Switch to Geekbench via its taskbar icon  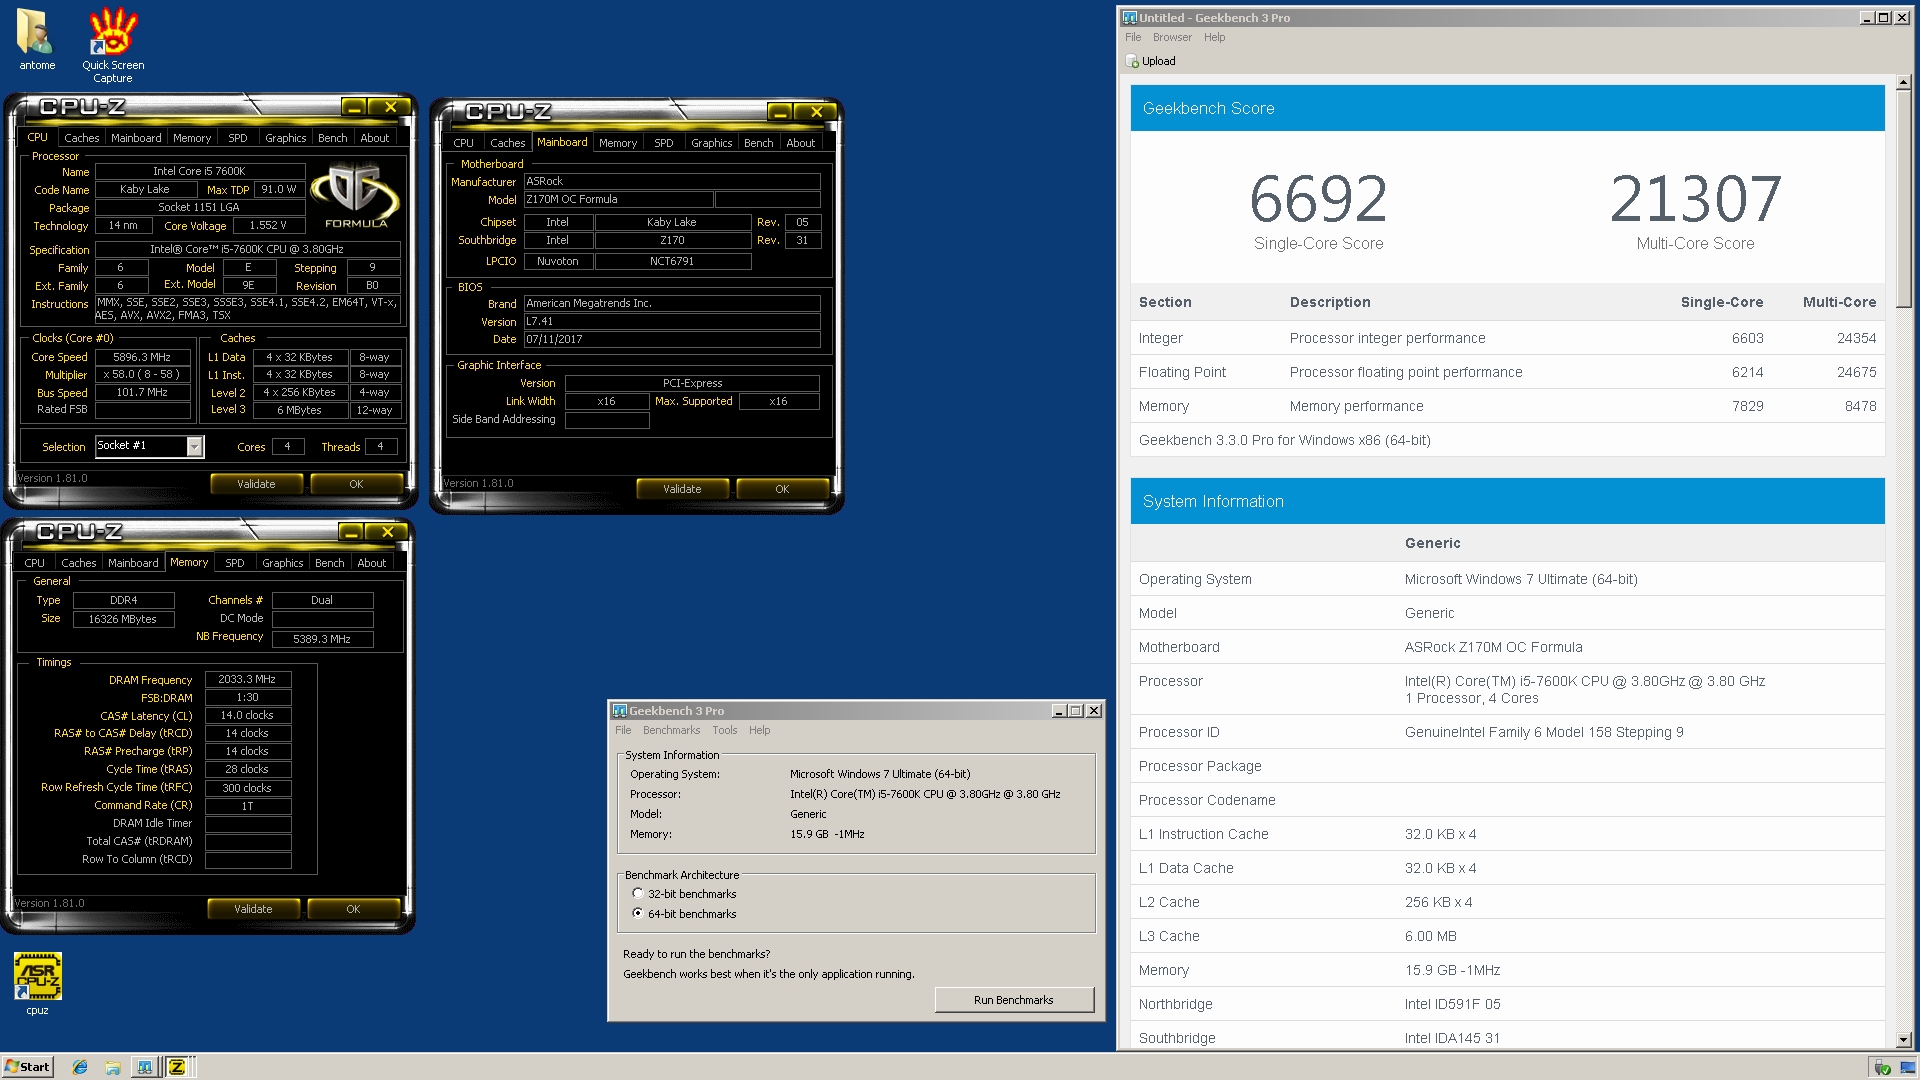(x=145, y=1067)
